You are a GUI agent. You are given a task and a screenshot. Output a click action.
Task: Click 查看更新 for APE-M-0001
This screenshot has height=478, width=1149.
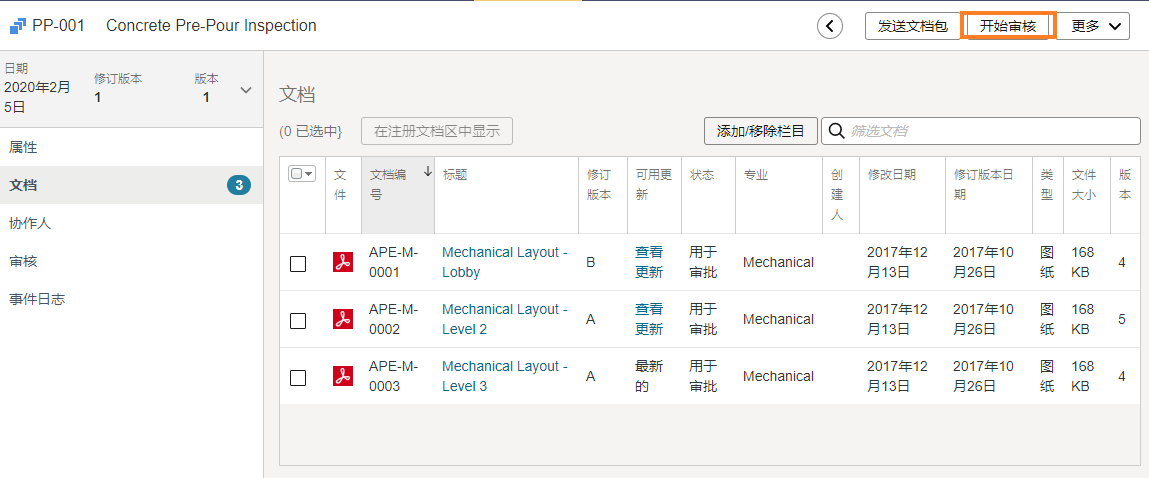(649, 262)
